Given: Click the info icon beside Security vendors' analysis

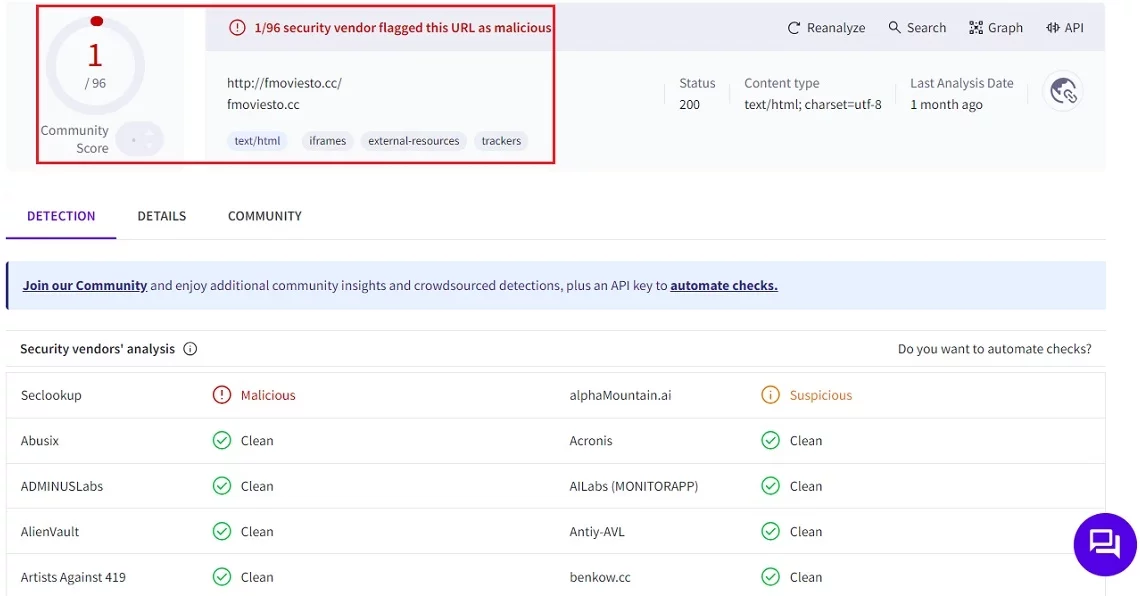Looking at the screenshot, I should (x=190, y=349).
